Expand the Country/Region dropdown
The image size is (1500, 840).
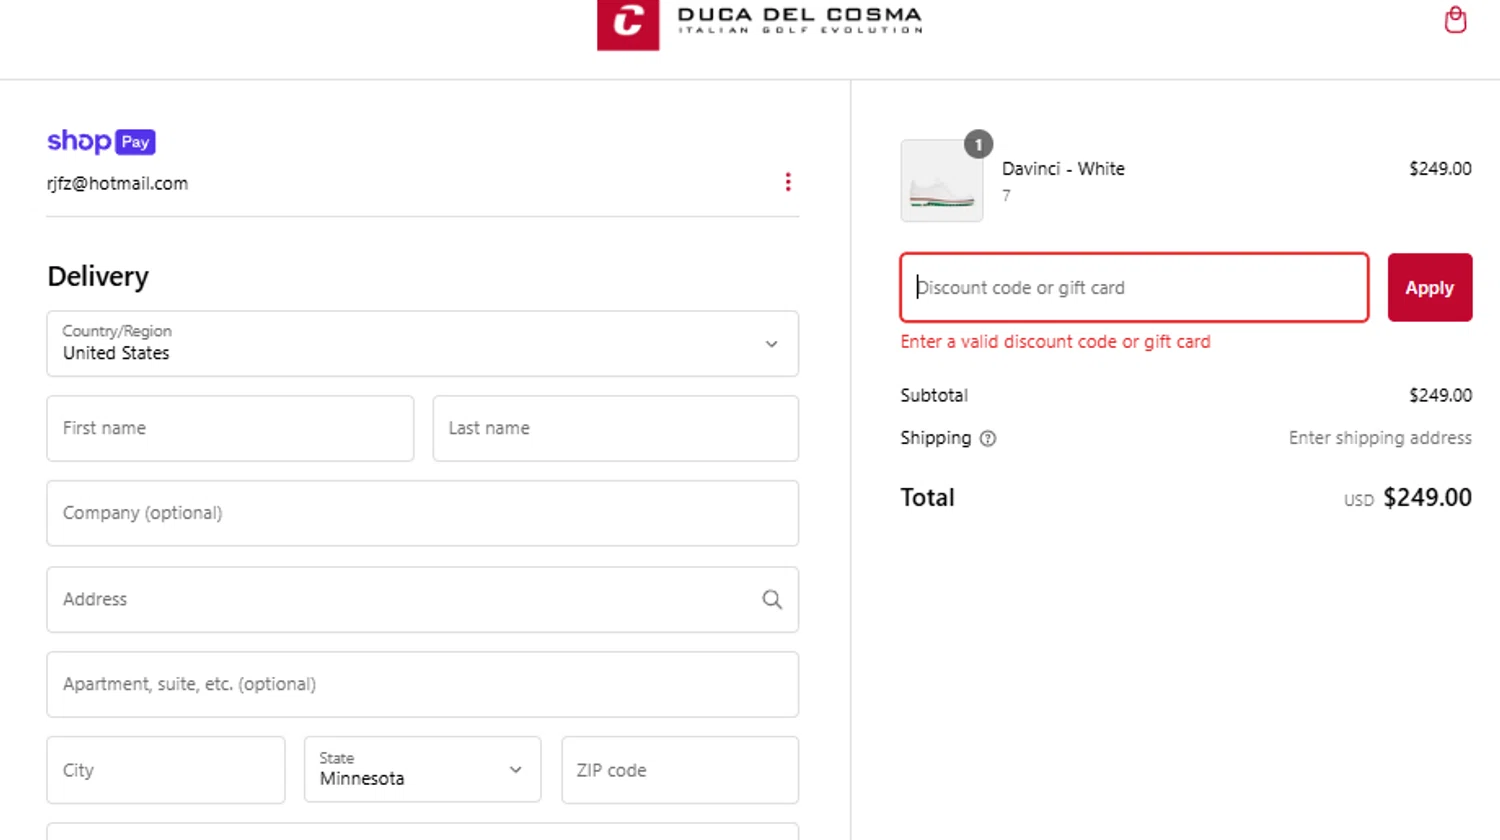point(422,343)
